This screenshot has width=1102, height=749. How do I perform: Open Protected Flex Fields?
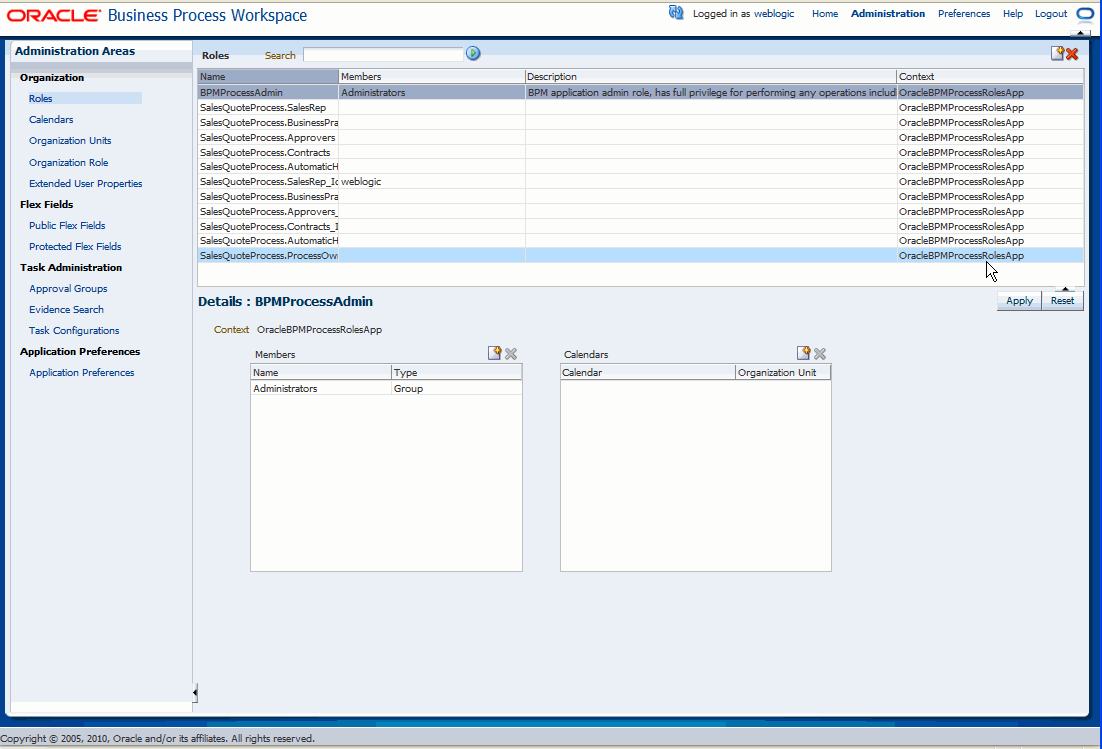pyautogui.click(x=75, y=247)
